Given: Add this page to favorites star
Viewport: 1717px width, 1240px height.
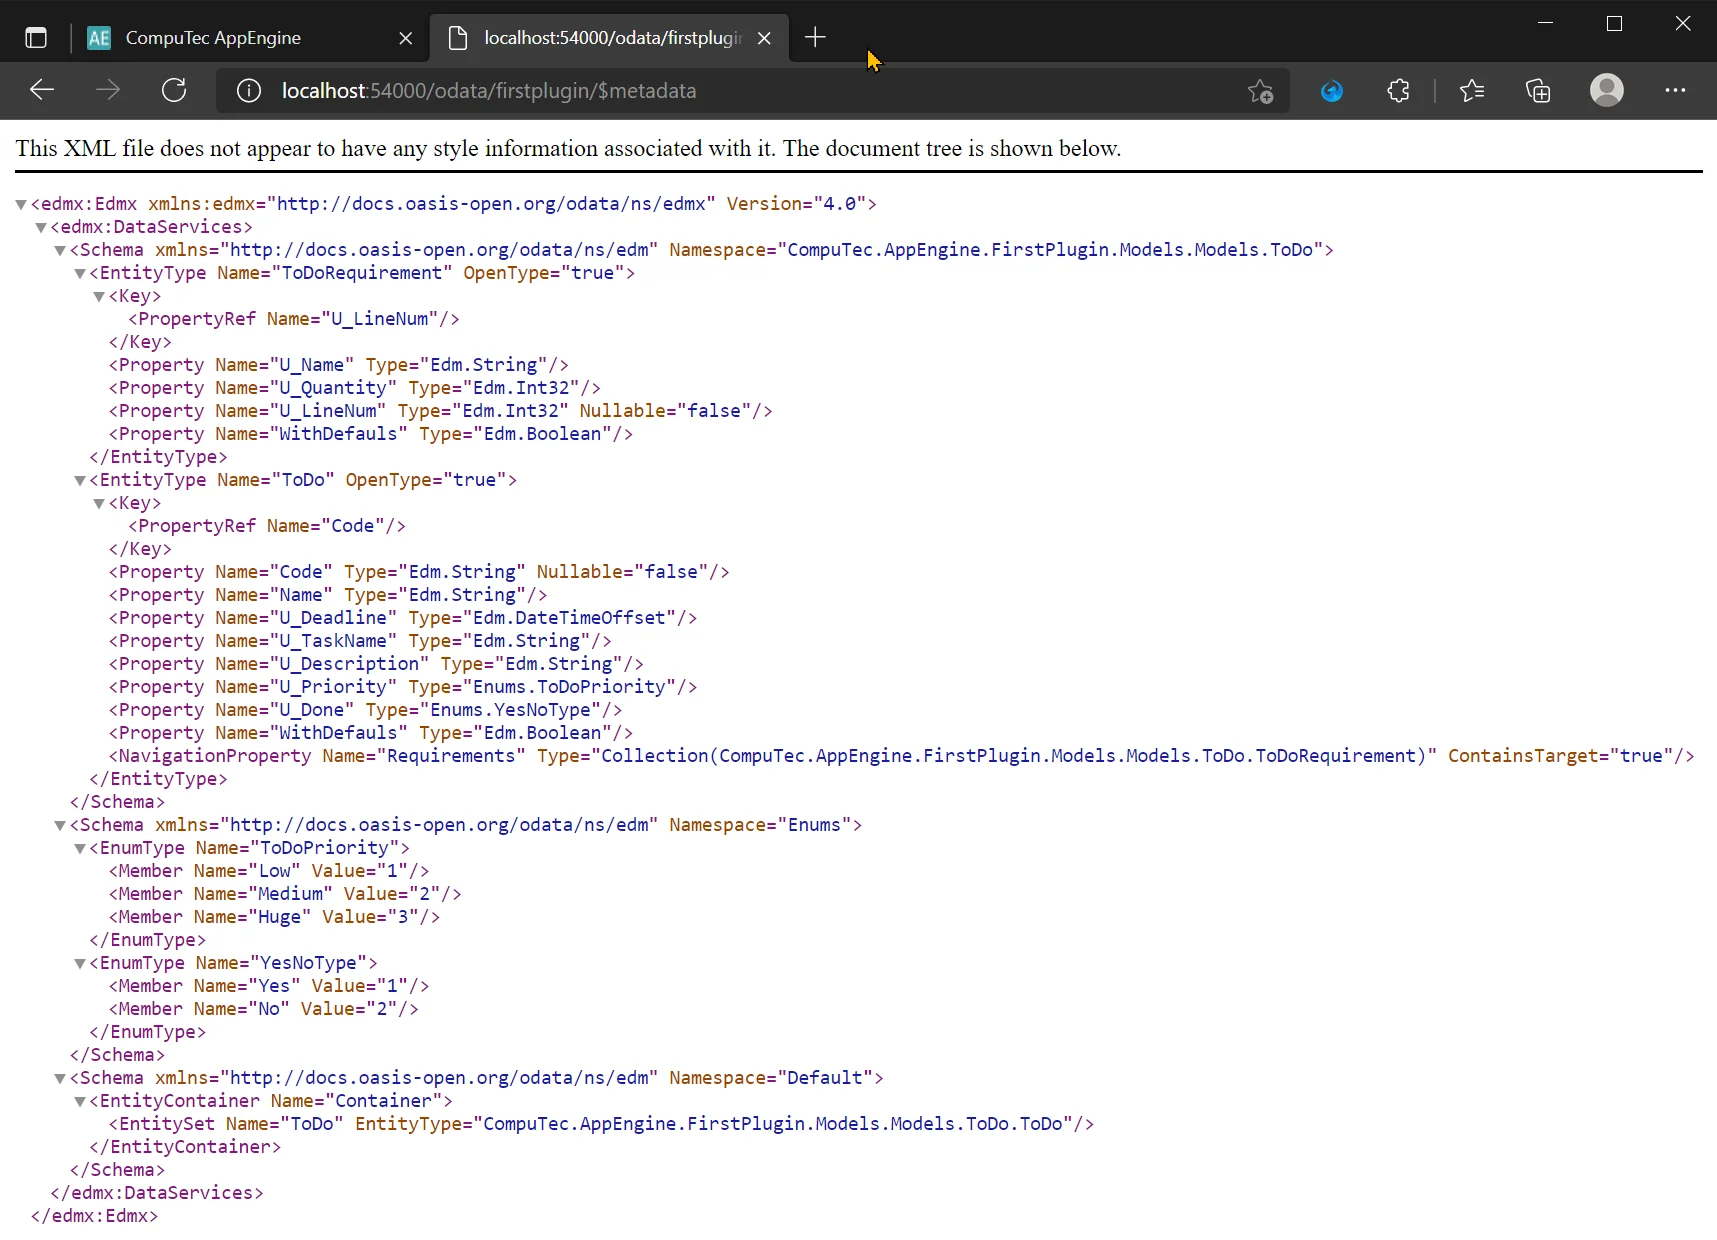Looking at the screenshot, I should pos(1260,91).
